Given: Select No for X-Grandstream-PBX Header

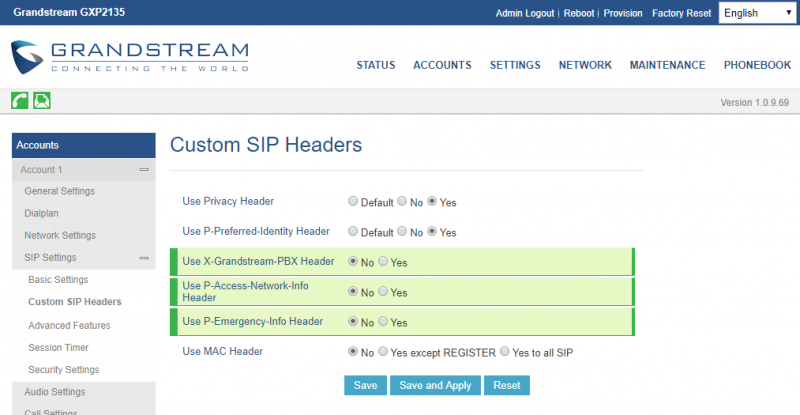Looking at the screenshot, I should 353,261.
